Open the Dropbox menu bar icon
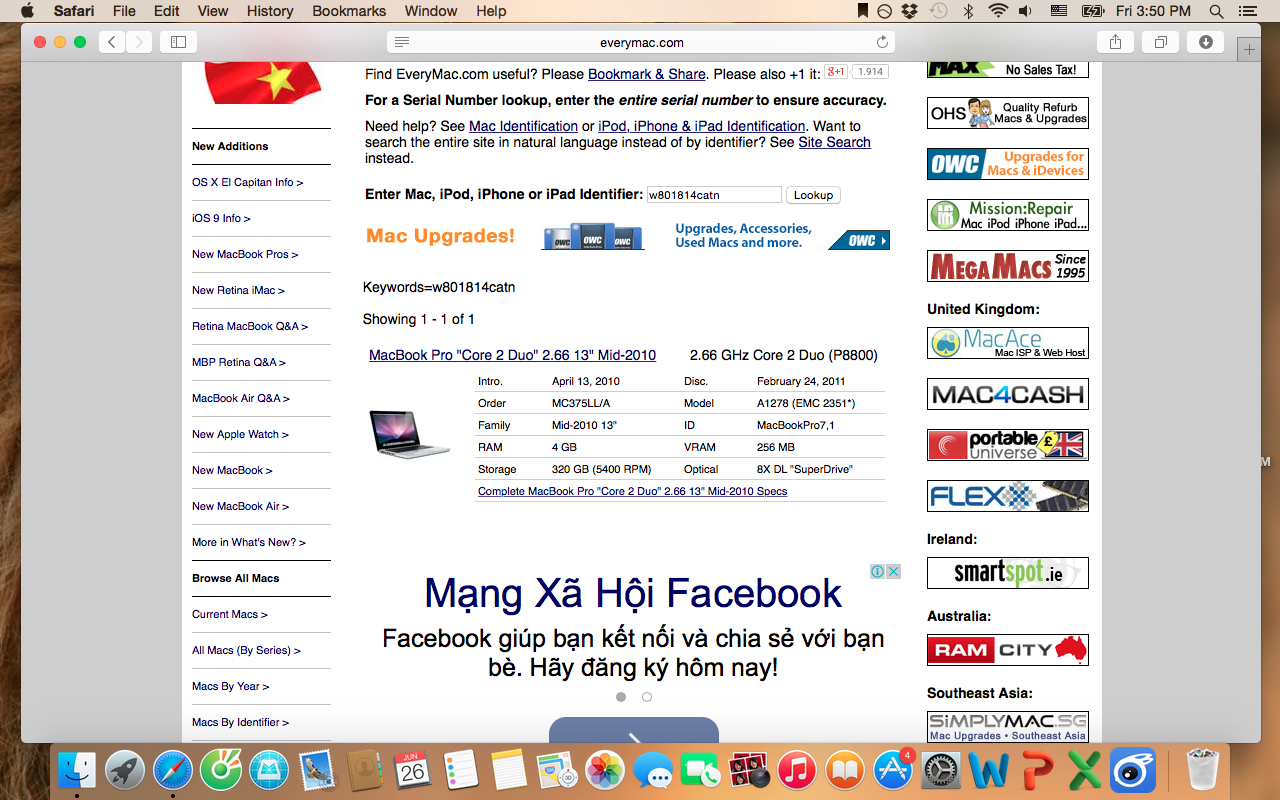 point(910,11)
